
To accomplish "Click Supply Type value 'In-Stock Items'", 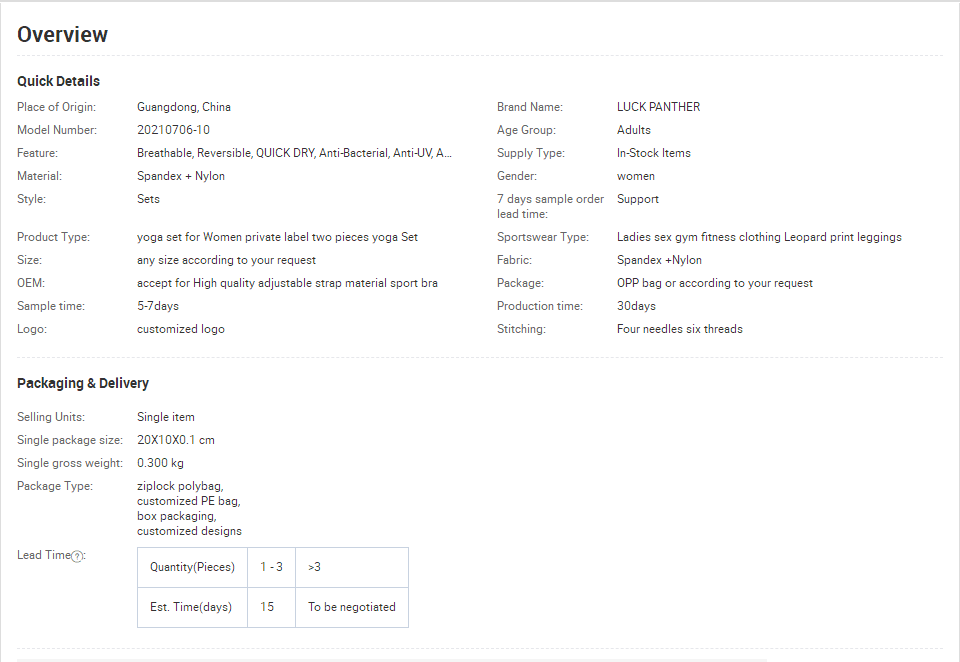I will pos(653,153).
